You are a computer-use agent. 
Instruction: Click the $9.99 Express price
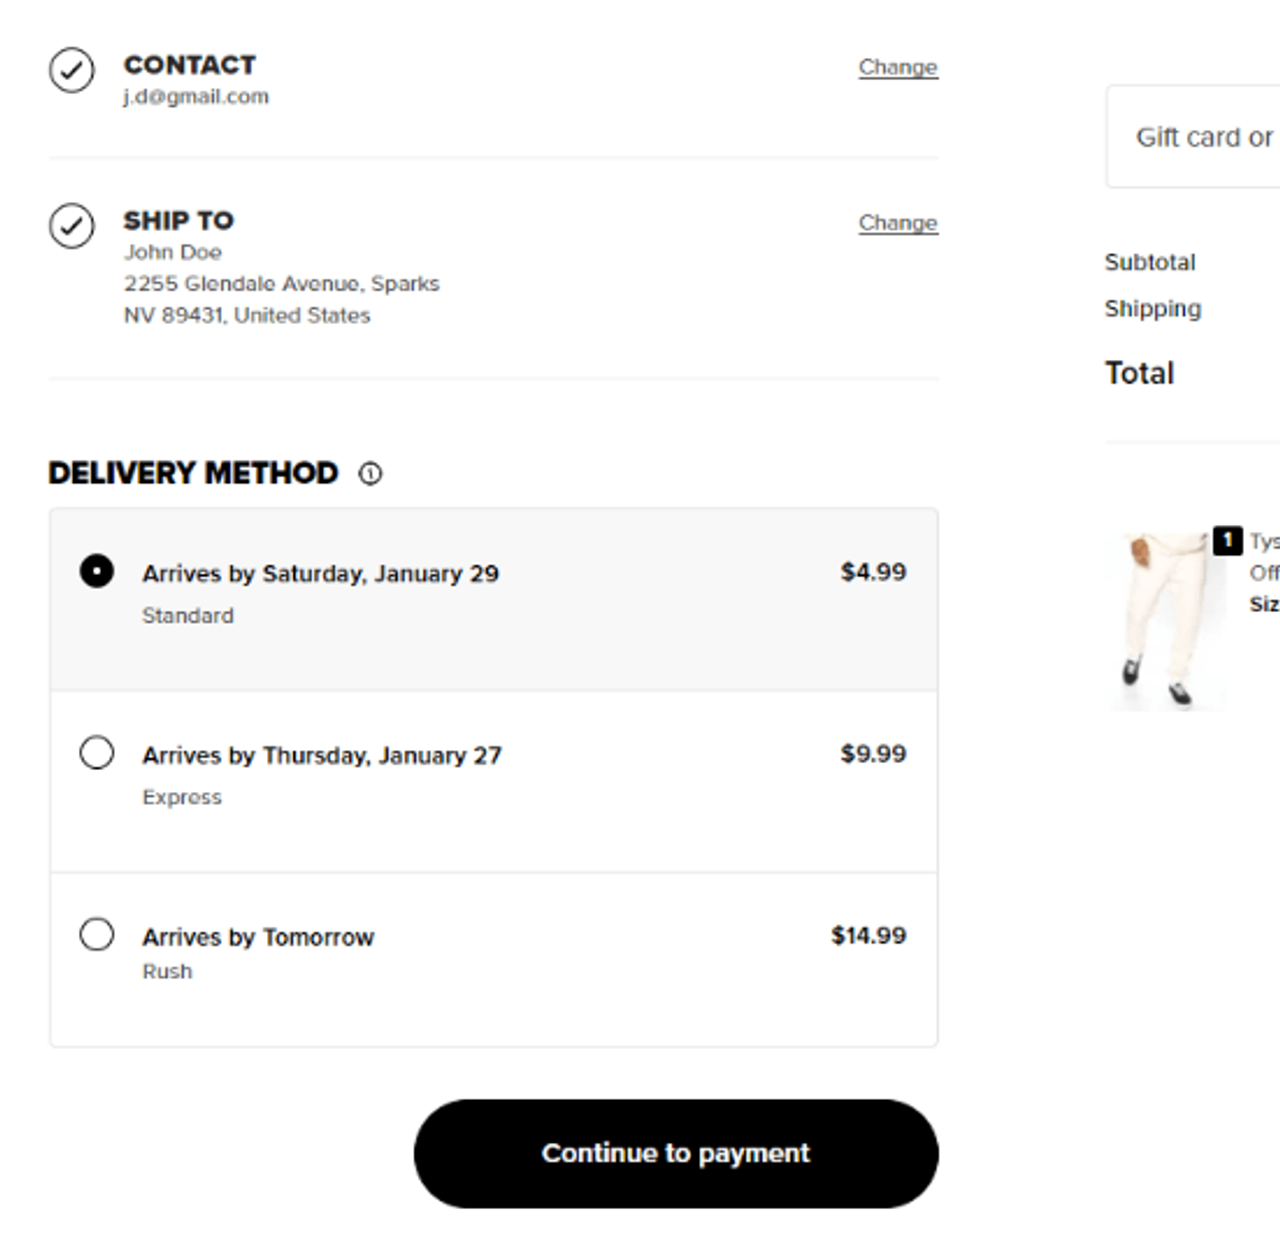click(x=873, y=754)
